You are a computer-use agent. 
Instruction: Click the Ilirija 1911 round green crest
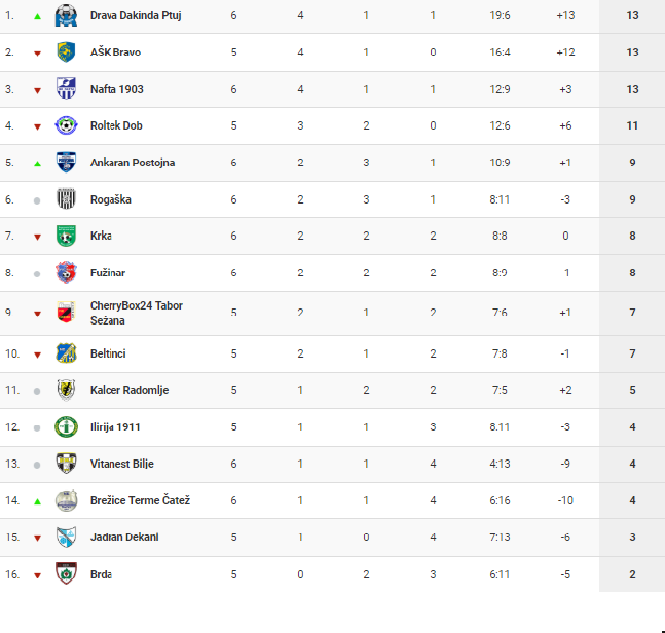click(x=66, y=427)
